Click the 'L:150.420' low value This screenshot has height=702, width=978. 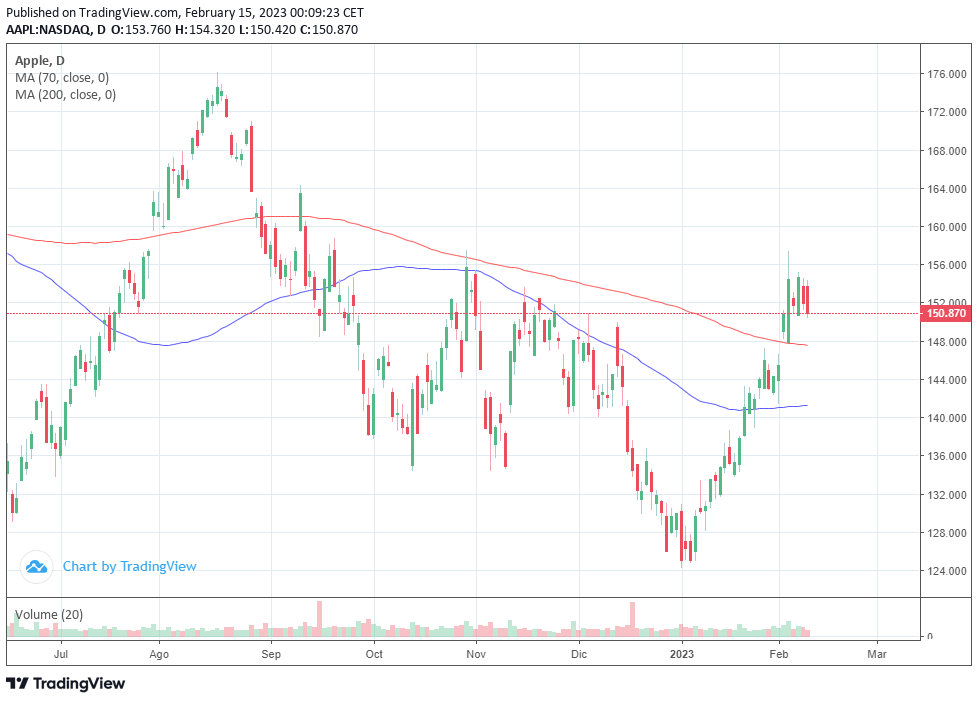pos(267,29)
